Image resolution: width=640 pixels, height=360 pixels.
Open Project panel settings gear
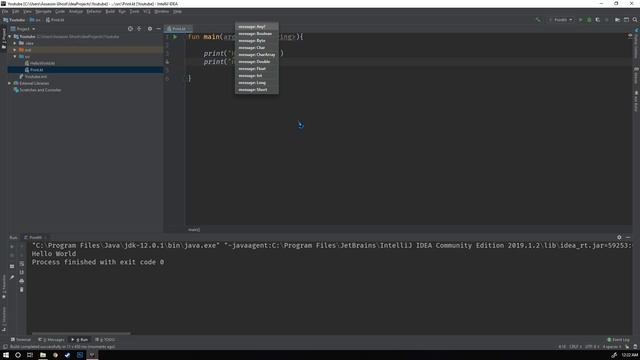[x=150, y=29]
